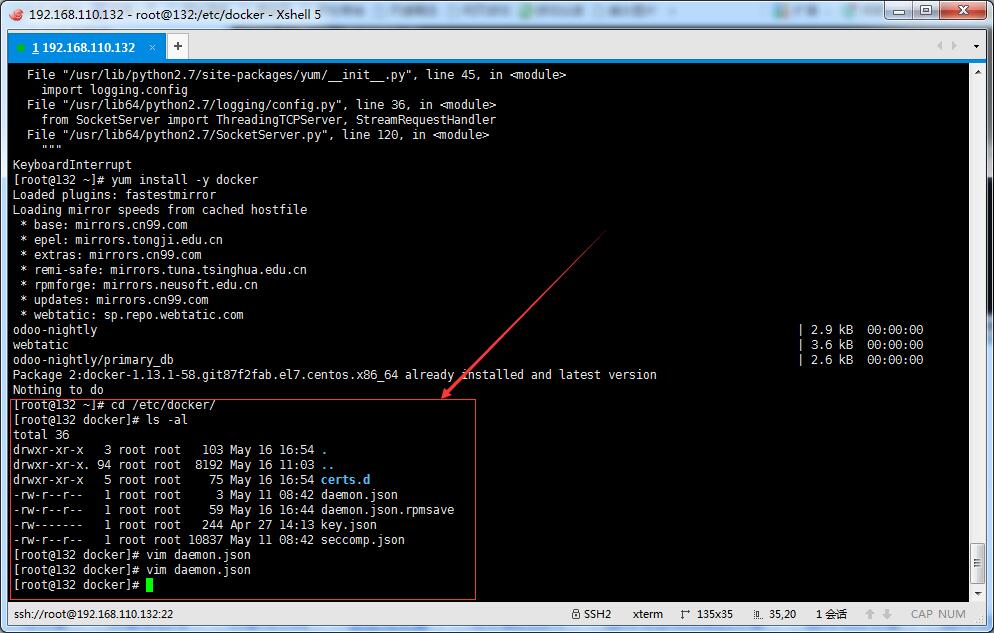Image resolution: width=994 pixels, height=633 pixels.
Task: Click the 'cd /etc/docker/' command line
Action: click(x=114, y=405)
